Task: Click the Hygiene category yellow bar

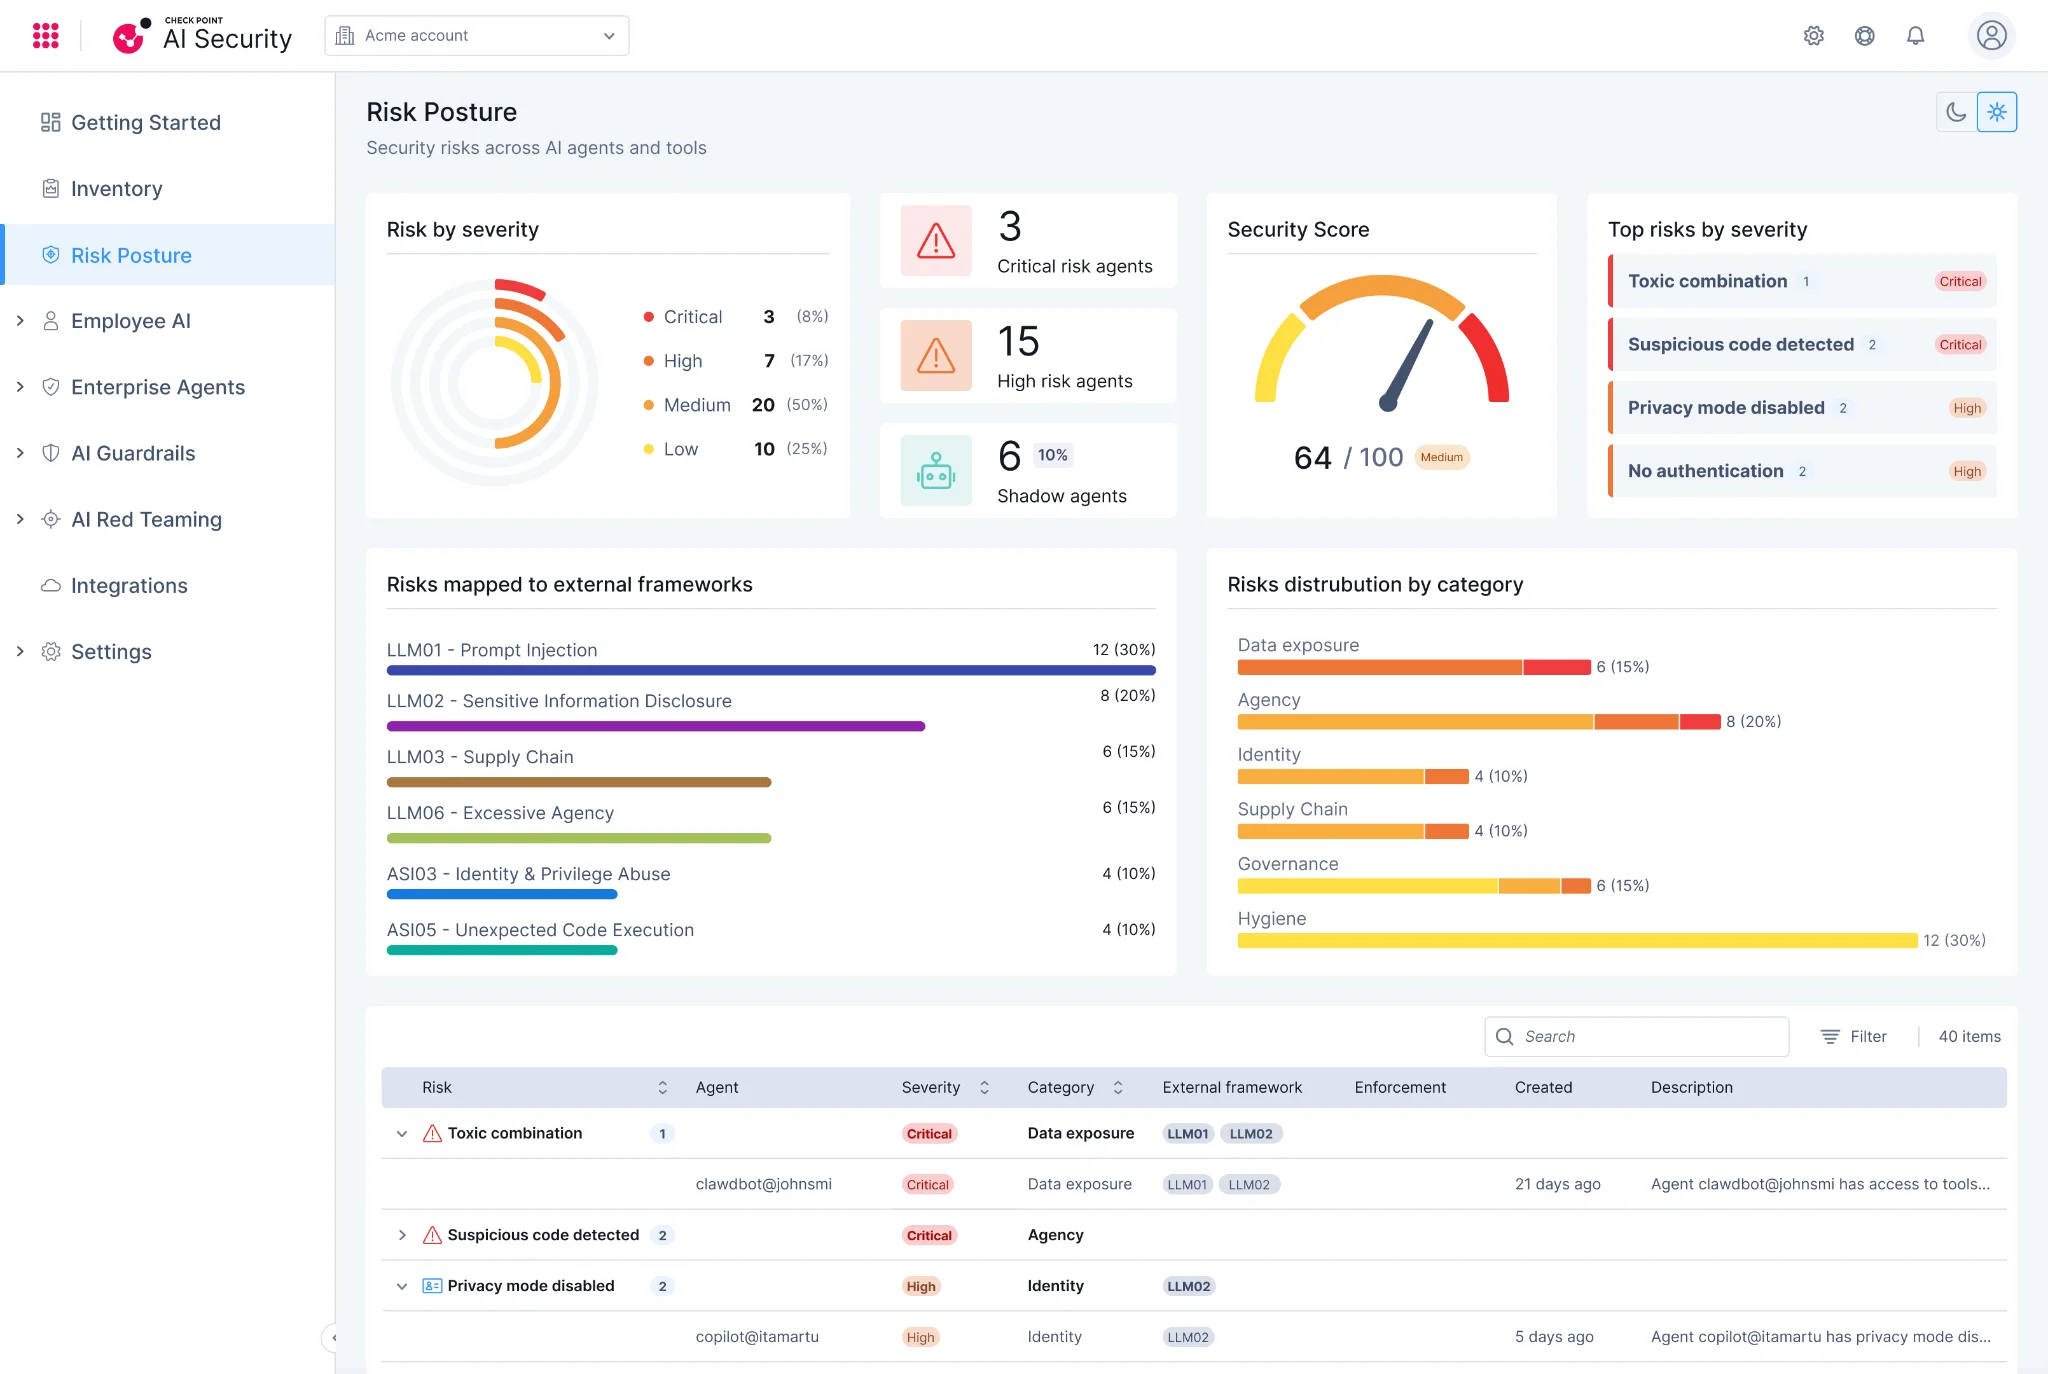Action: 1577,941
